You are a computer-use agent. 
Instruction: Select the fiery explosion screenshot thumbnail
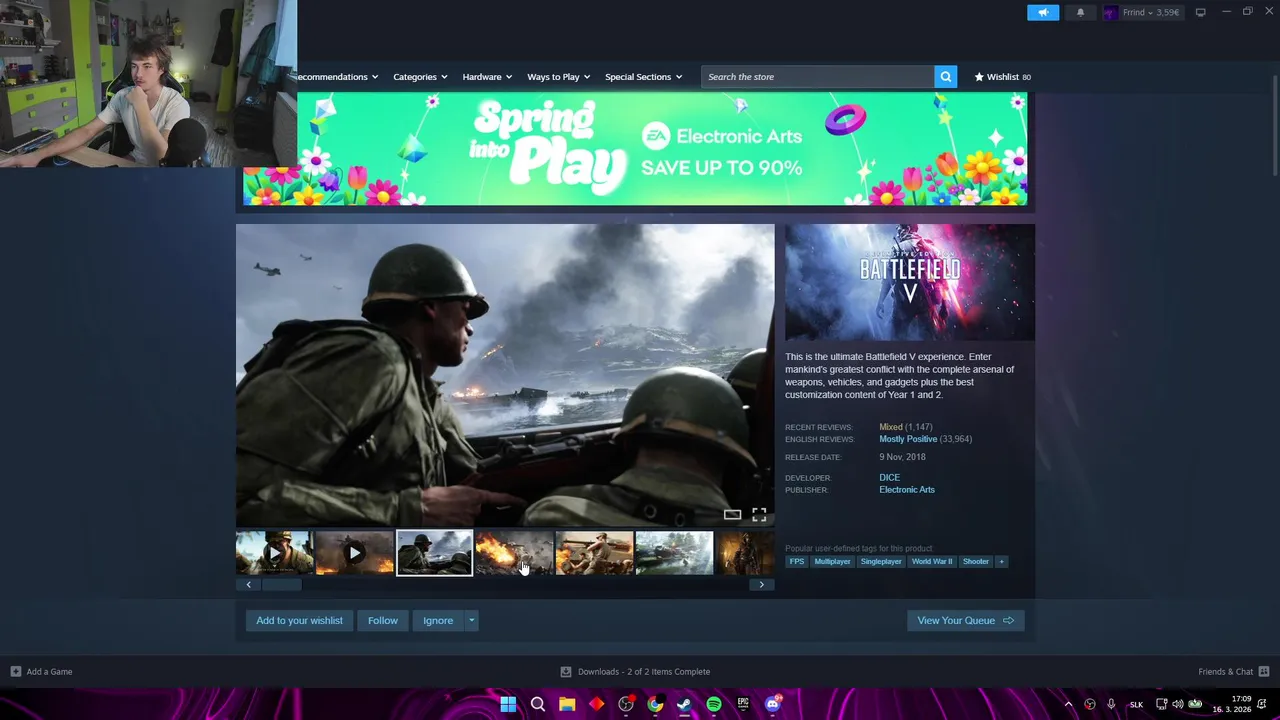[514, 553]
